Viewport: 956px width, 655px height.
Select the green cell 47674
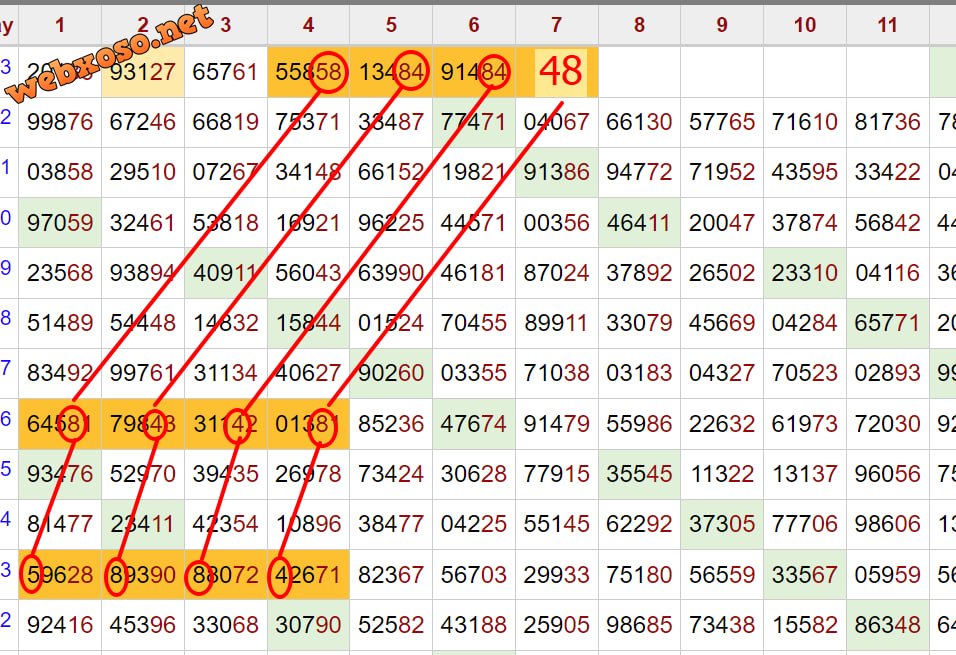474,424
